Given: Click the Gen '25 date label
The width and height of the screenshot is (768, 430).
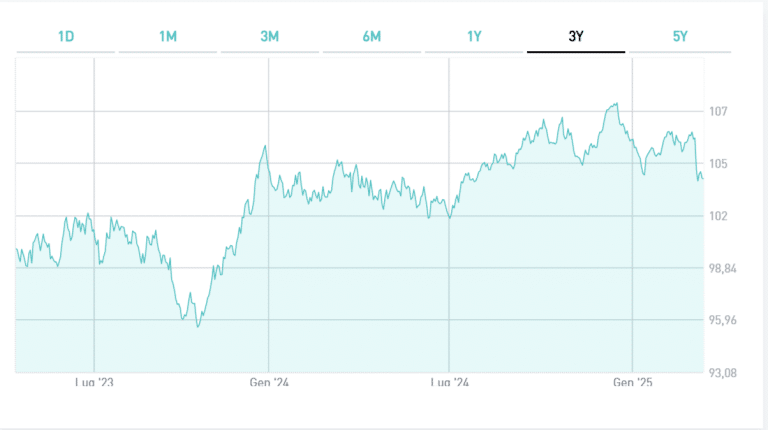Looking at the screenshot, I should [x=632, y=383].
